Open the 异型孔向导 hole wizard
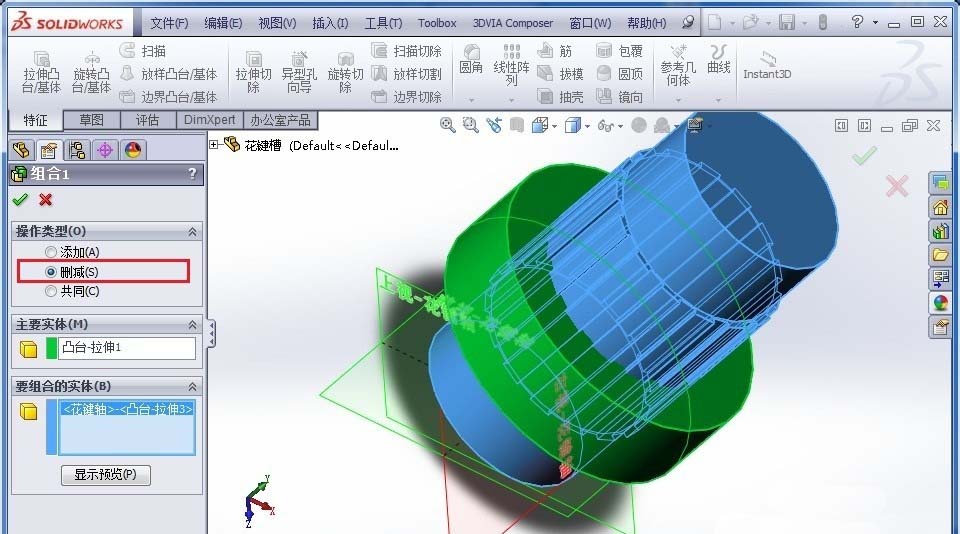The image size is (960, 534). [x=299, y=72]
